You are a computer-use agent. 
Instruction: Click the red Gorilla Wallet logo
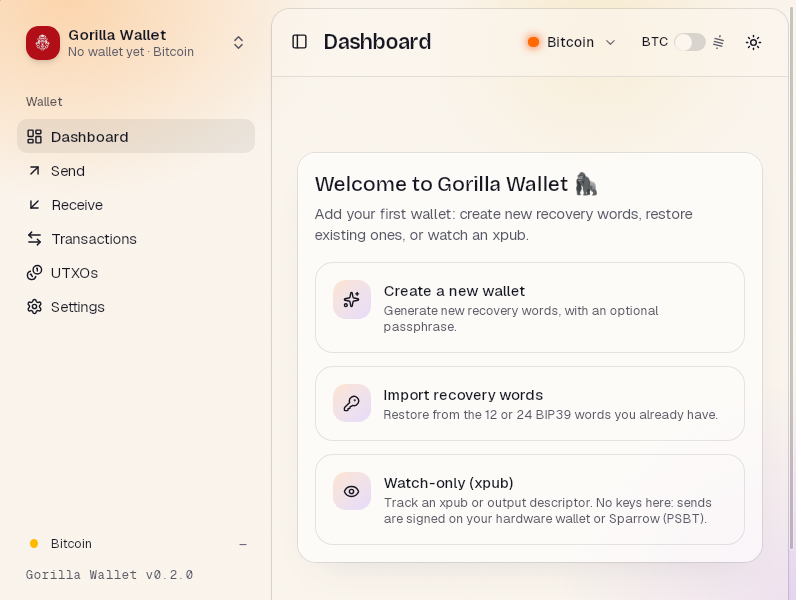[43, 43]
